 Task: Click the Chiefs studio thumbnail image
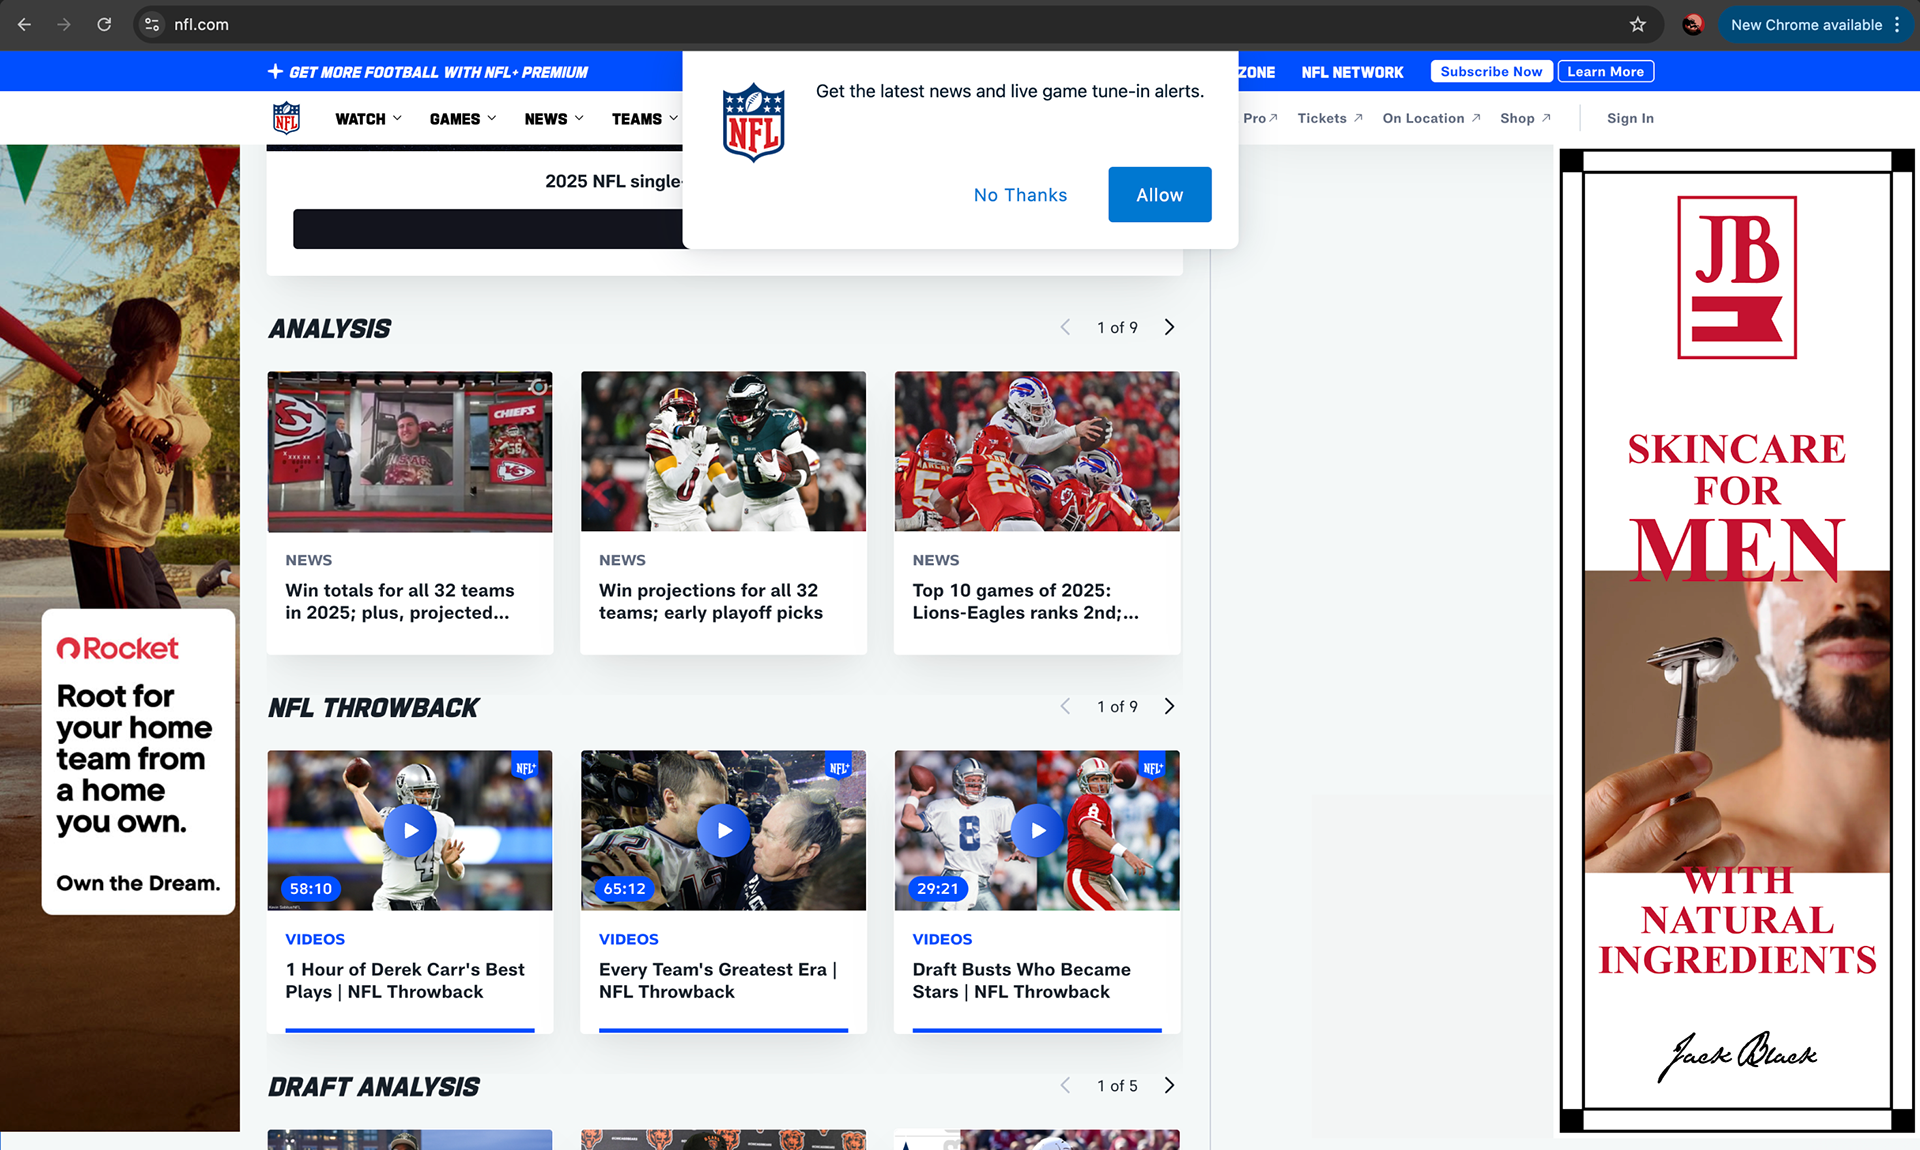pos(410,451)
